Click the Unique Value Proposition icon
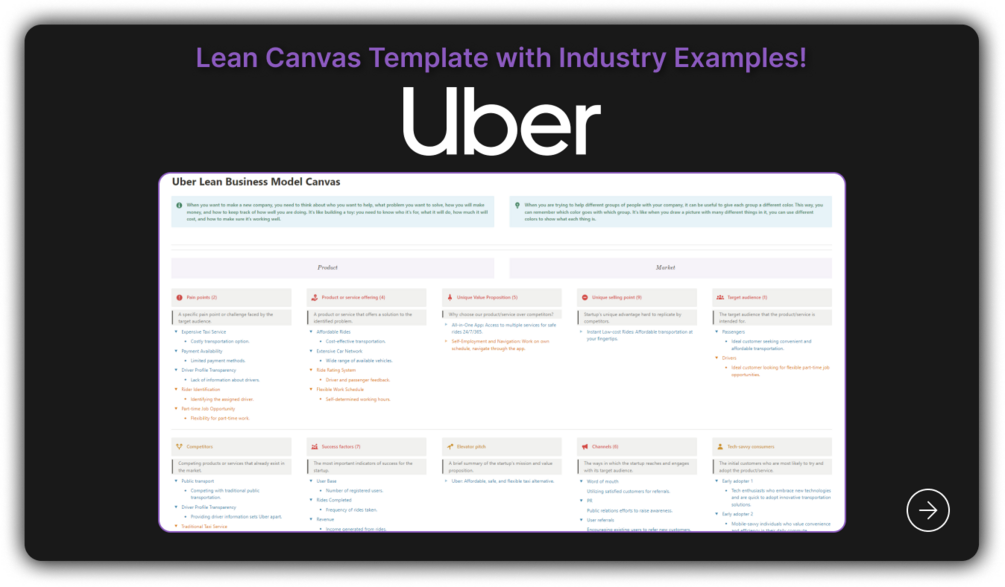The height and width of the screenshot is (587, 1005). [450, 297]
